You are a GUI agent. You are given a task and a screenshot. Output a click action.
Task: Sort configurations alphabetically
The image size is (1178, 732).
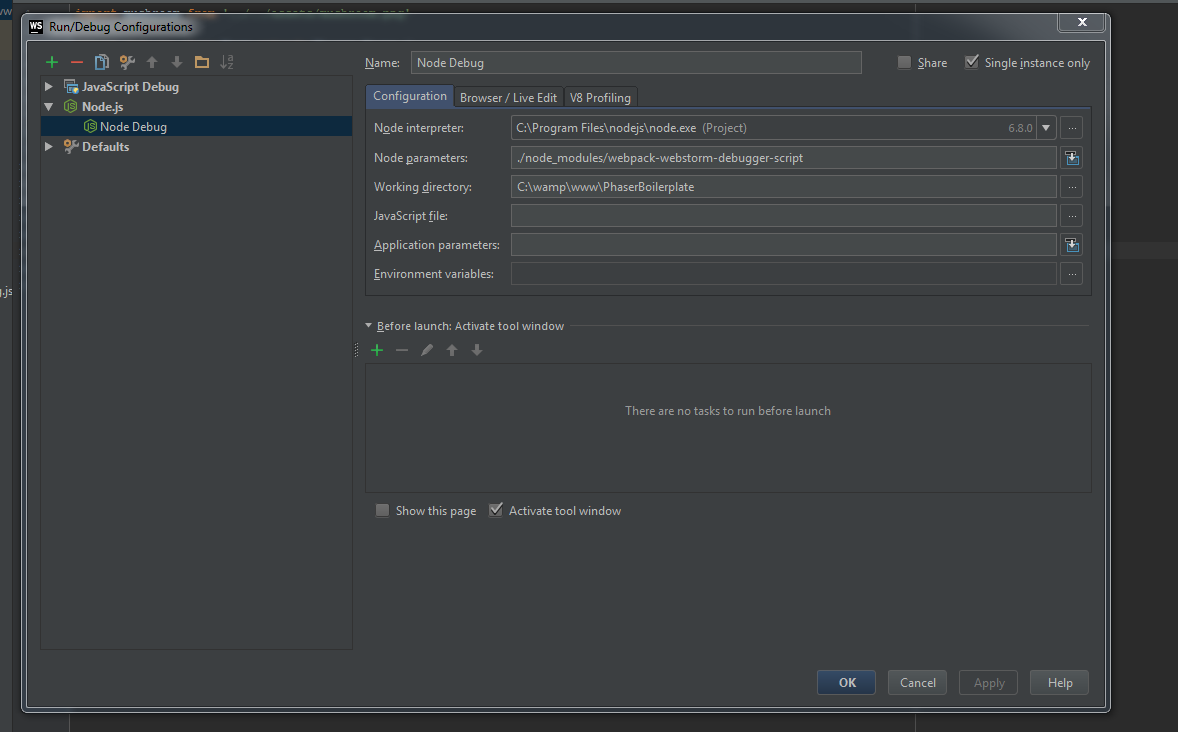click(x=227, y=62)
